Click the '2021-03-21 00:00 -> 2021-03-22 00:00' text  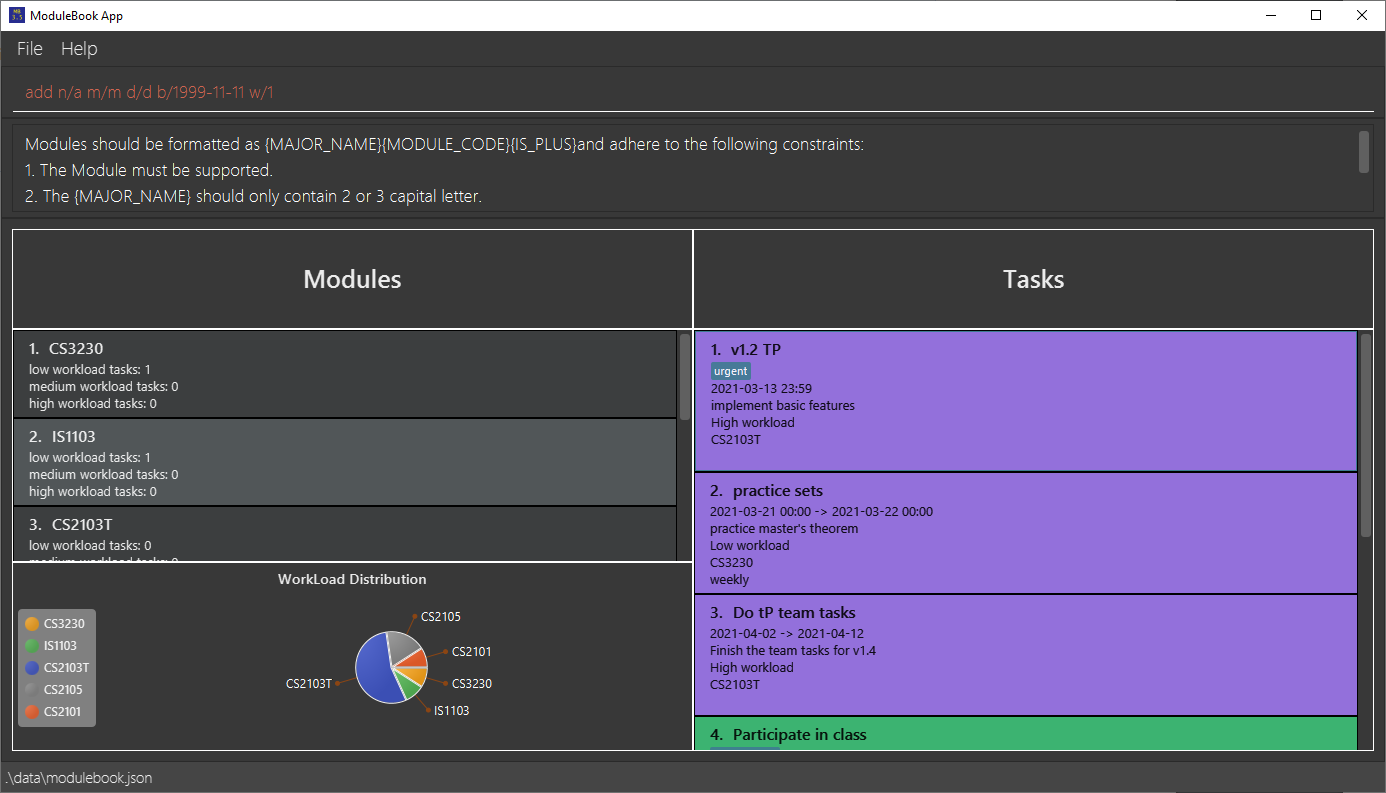click(x=822, y=512)
